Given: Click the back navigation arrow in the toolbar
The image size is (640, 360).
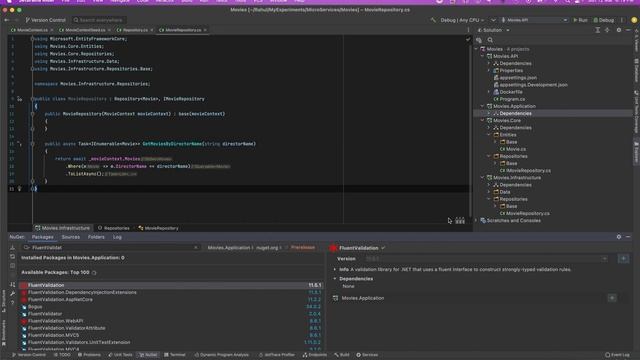Looking at the screenshot, I should (7, 20).
